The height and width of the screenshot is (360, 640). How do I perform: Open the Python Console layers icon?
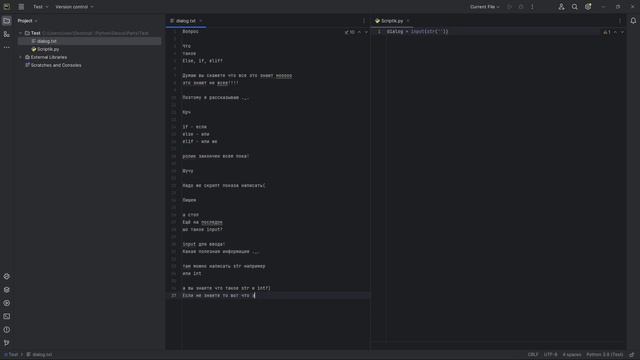[7, 290]
